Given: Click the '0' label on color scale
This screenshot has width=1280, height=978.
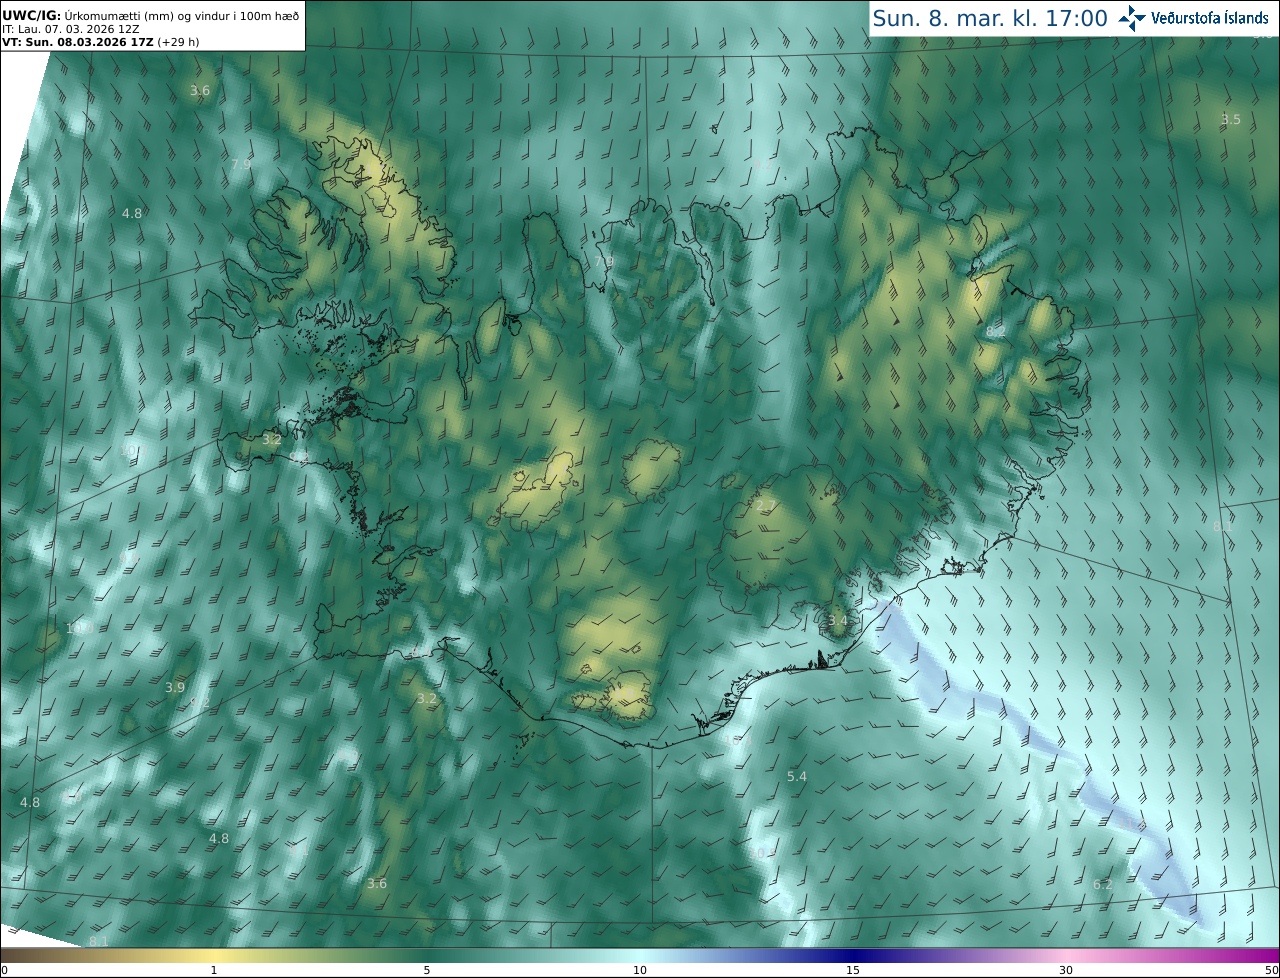Looking at the screenshot, I should pos(4,970).
